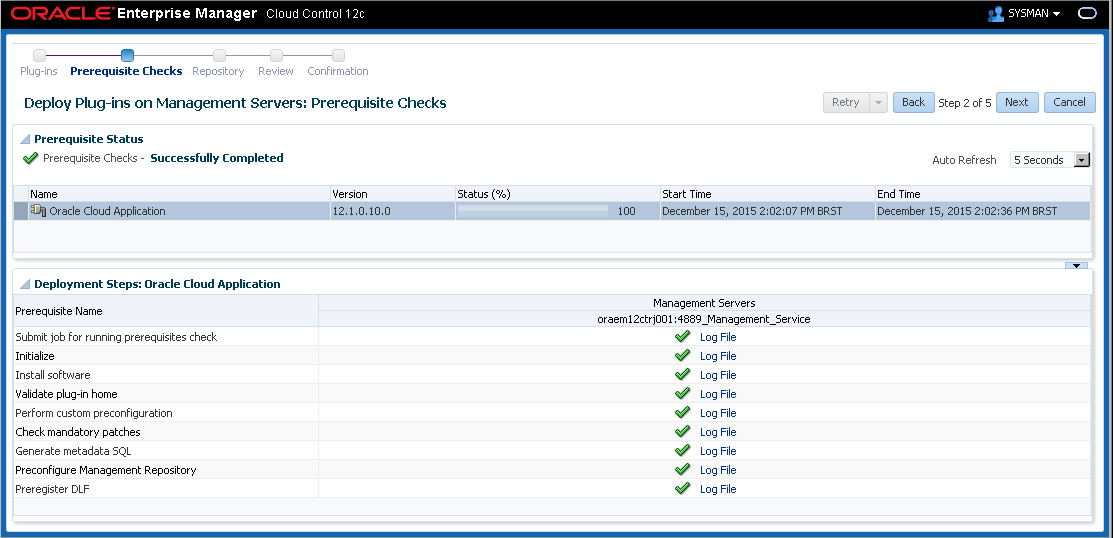Viewport: 1114px width, 538px height.
Task: Click the splitter collapse arrow above Deployment Steps
Action: 1076,265
